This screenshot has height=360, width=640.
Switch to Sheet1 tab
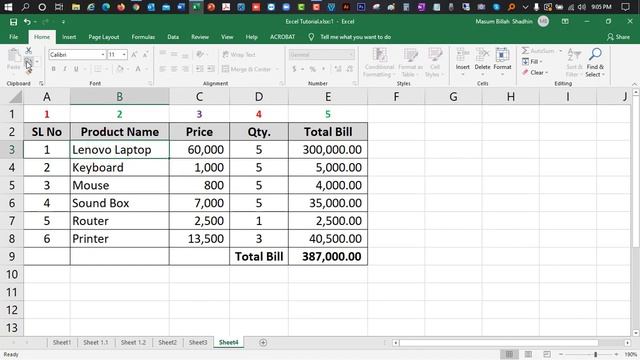pos(62,342)
